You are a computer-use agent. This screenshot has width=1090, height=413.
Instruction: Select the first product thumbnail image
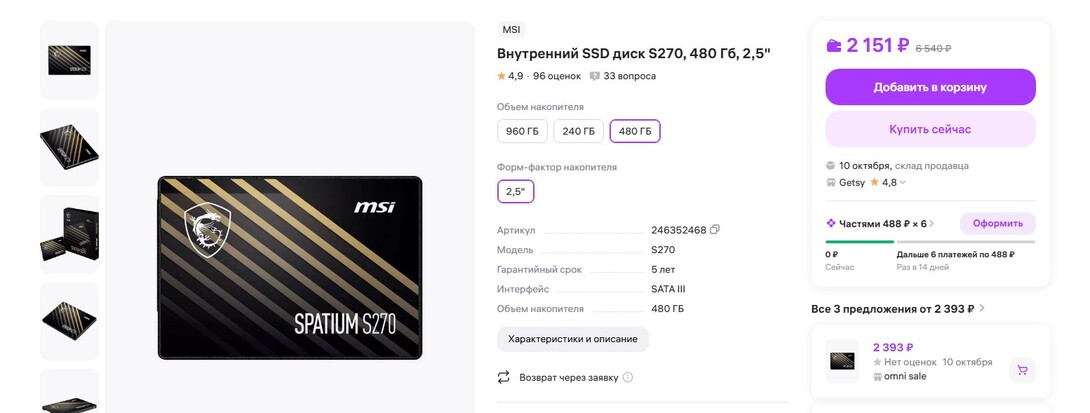coord(69,60)
